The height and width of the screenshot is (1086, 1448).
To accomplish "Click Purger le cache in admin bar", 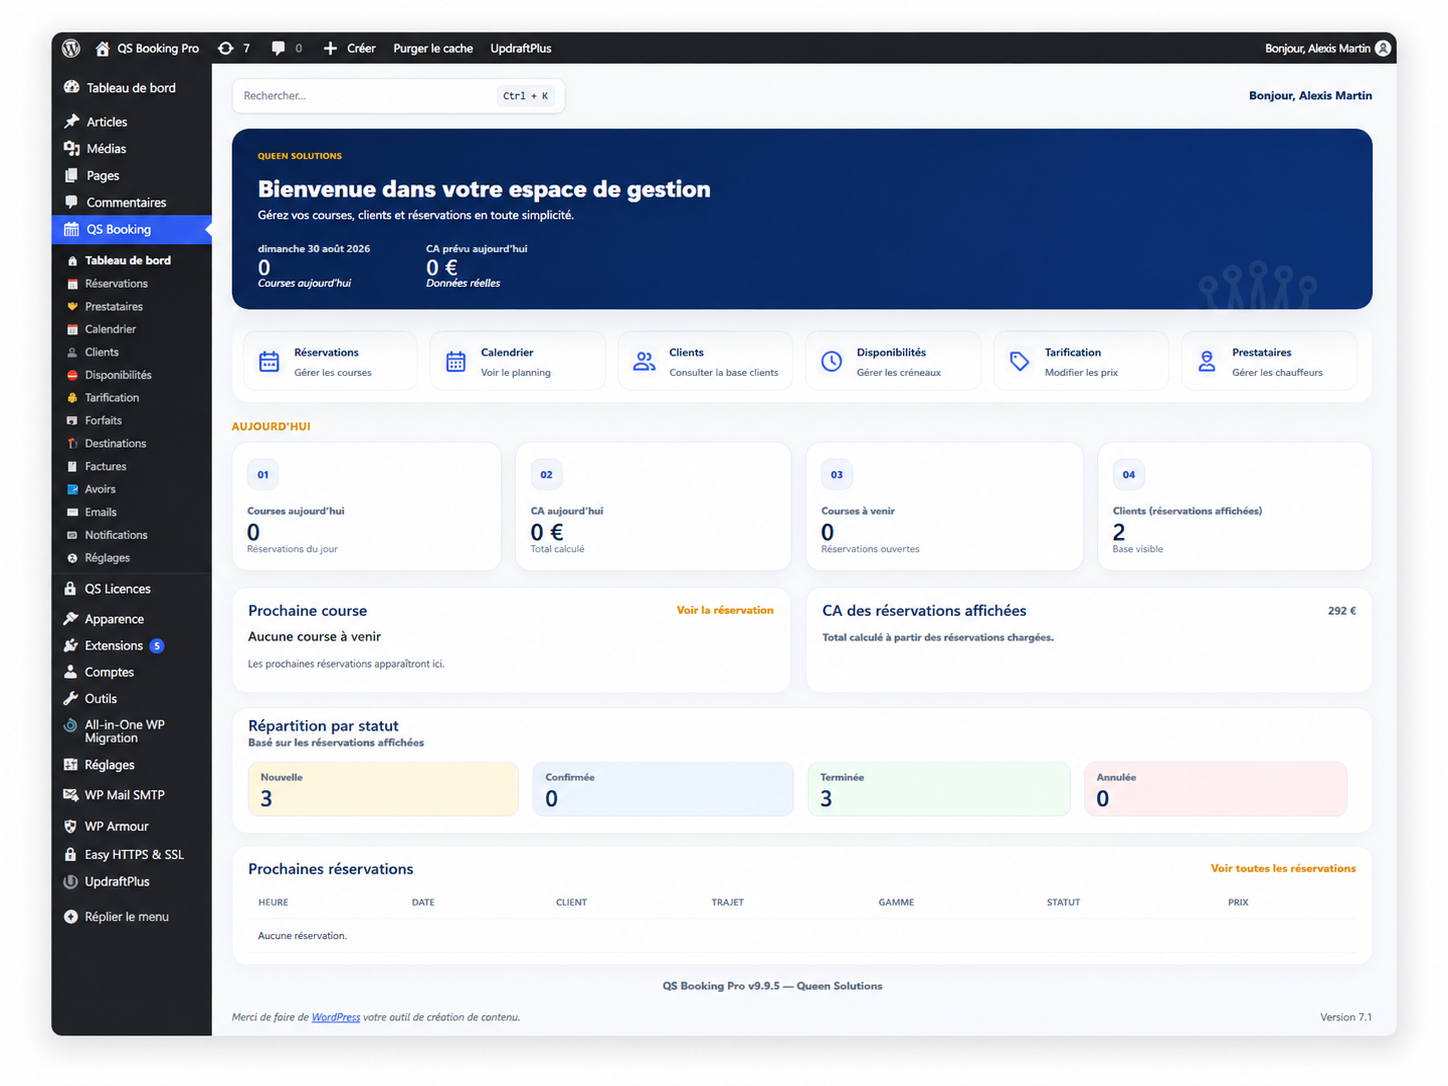I will pyautogui.click(x=433, y=48).
